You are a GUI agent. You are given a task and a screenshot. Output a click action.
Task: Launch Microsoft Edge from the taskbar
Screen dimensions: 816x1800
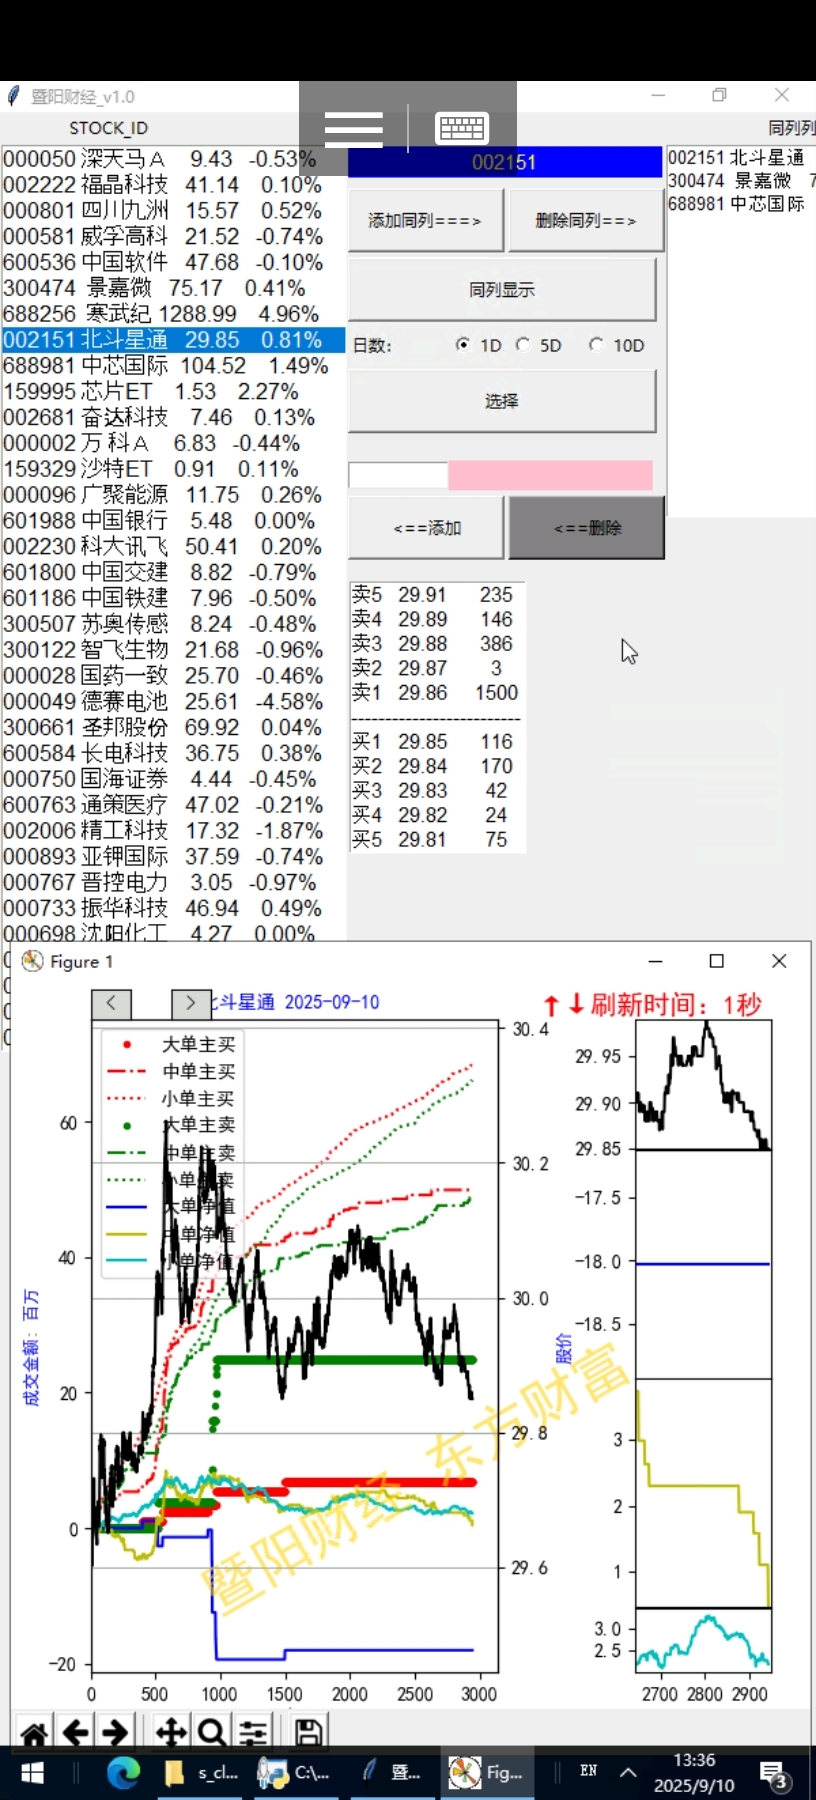[x=123, y=1773]
